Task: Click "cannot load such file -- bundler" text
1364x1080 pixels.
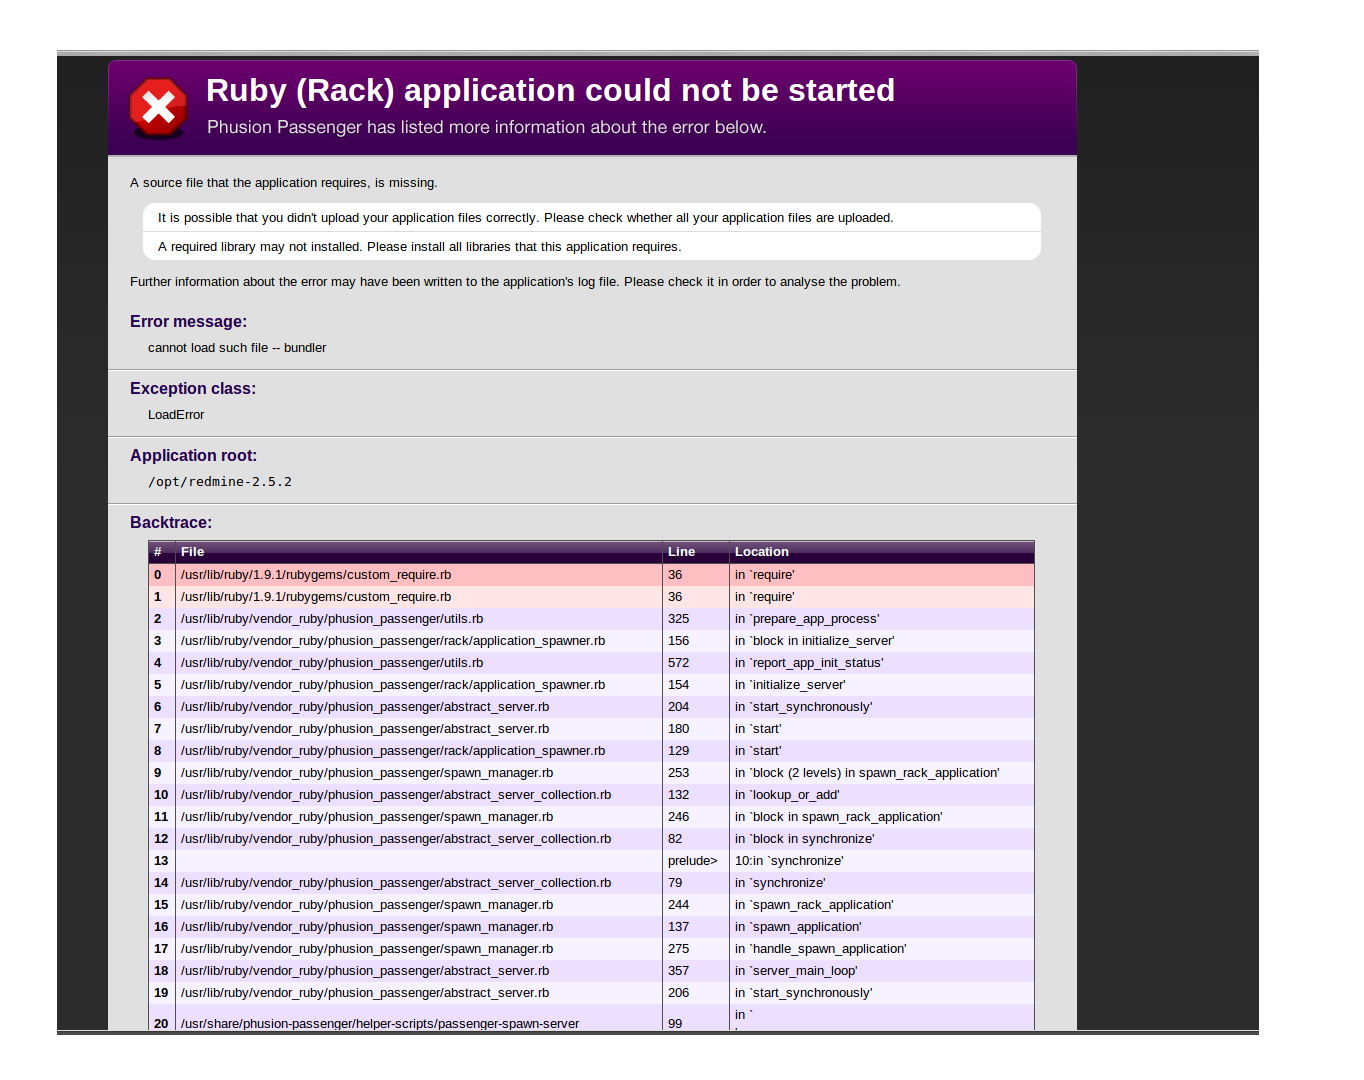Action: click(237, 348)
